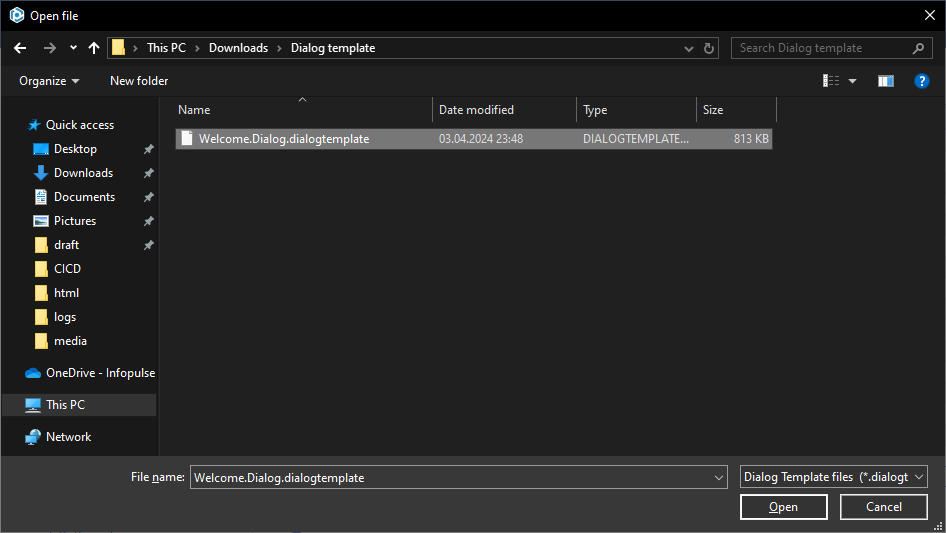Image resolution: width=946 pixels, height=533 pixels.
Task: Open more view options arrow
Action: (852, 81)
